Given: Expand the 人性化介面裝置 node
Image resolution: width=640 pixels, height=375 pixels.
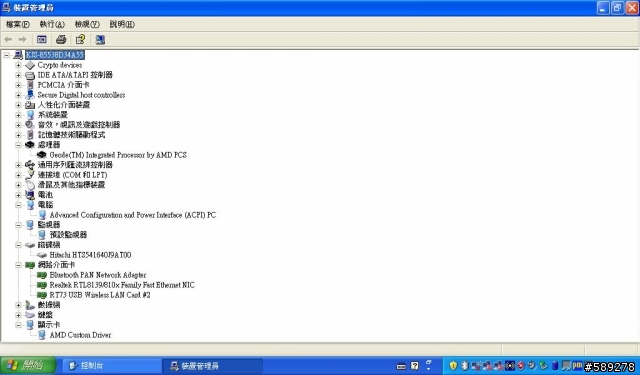Looking at the screenshot, I should (x=18, y=105).
